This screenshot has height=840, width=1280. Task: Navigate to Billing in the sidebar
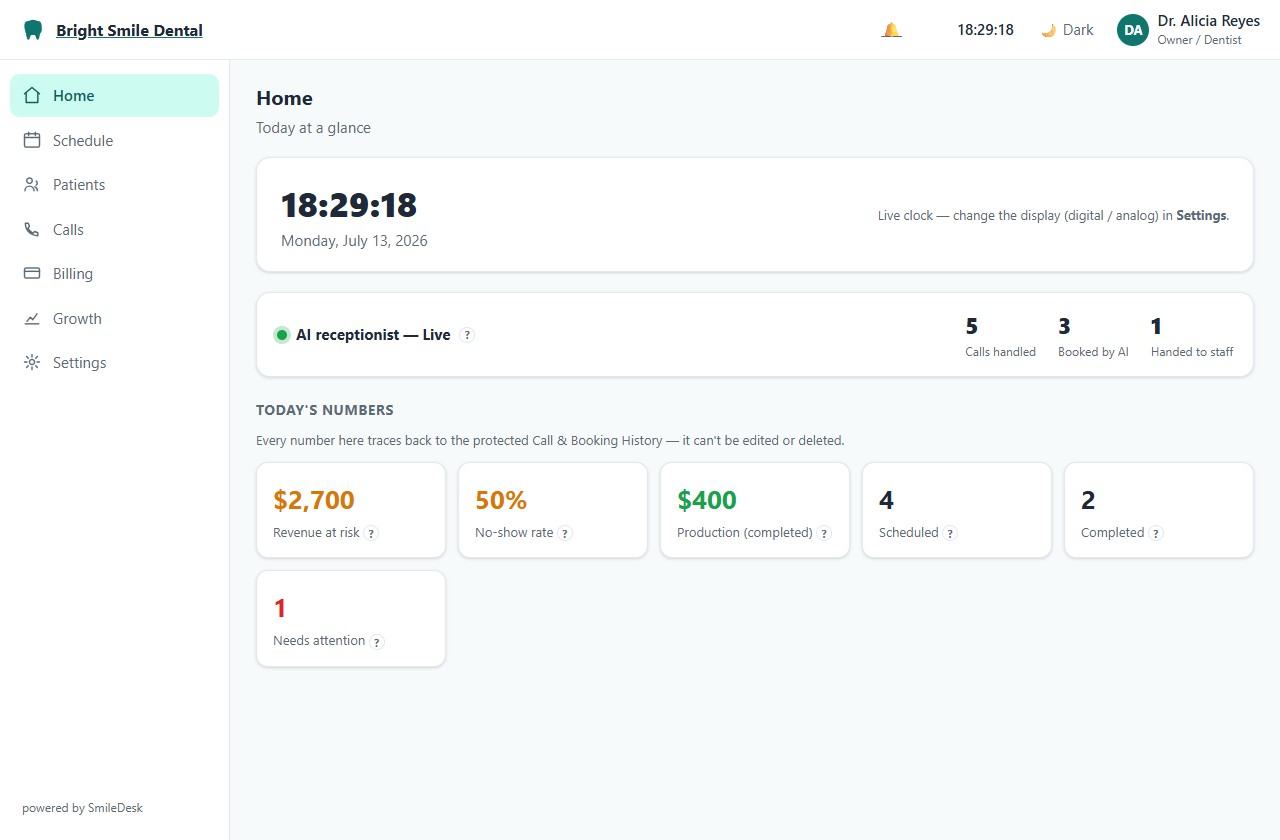pos(114,274)
